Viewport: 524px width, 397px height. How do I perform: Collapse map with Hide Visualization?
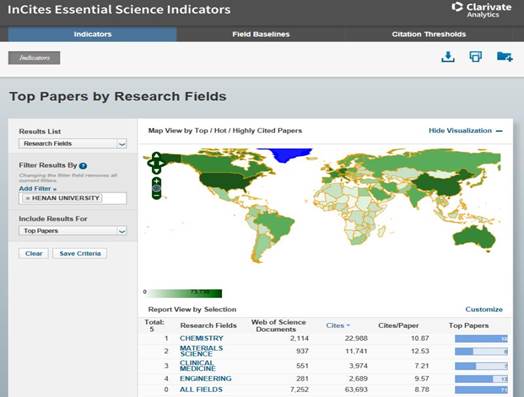(466, 131)
